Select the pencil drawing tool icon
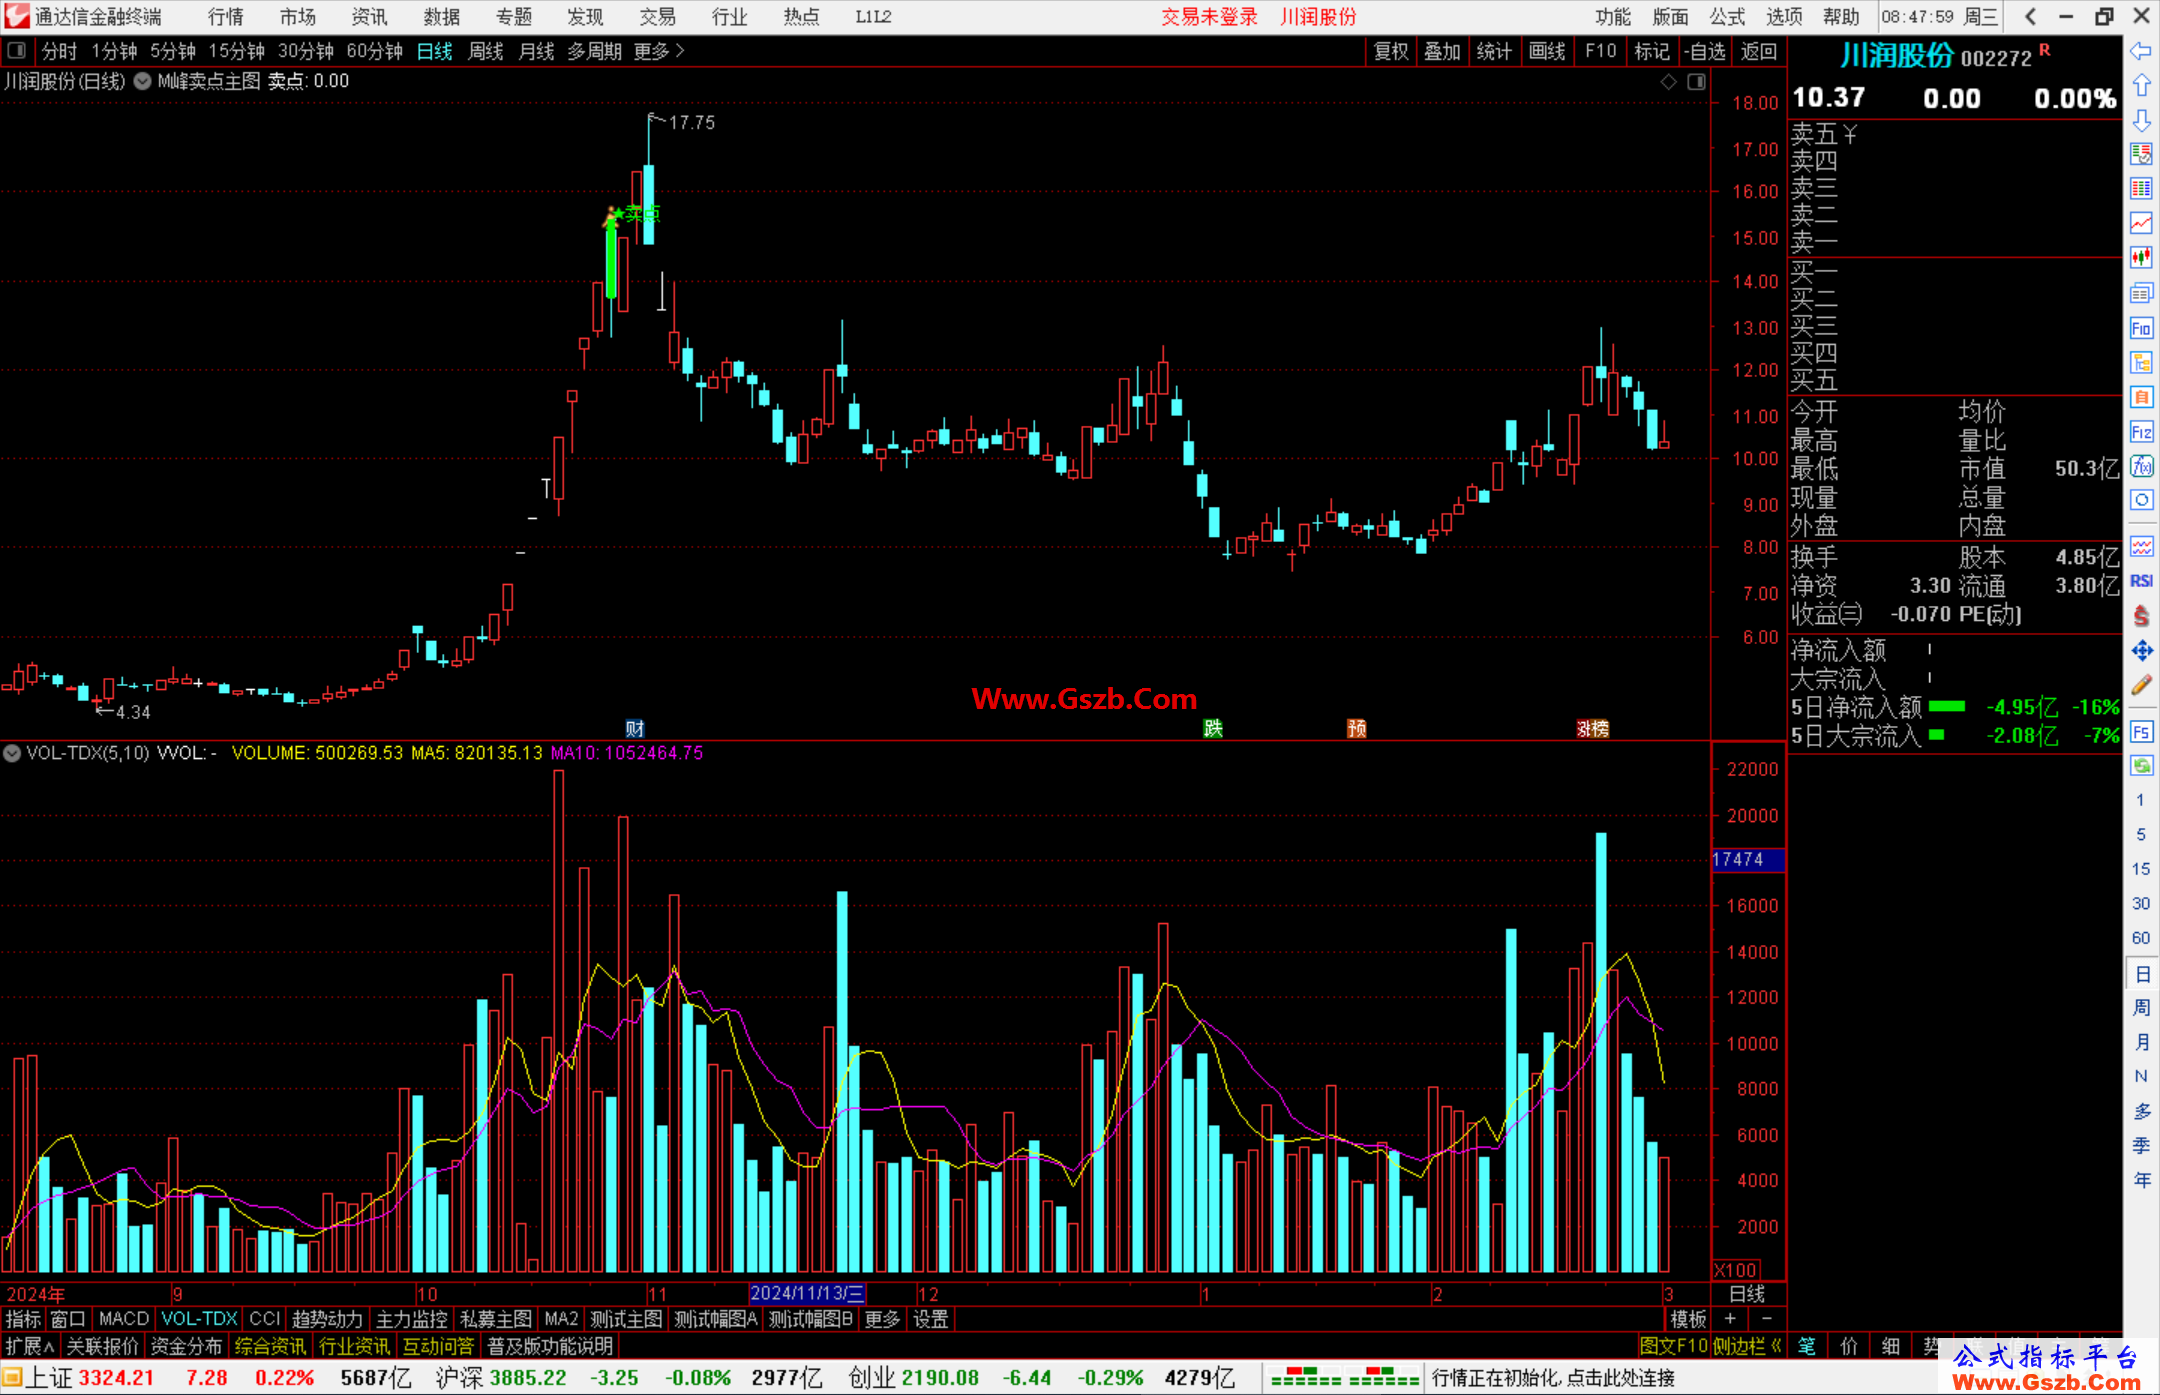The image size is (2160, 1395). click(x=2141, y=686)
